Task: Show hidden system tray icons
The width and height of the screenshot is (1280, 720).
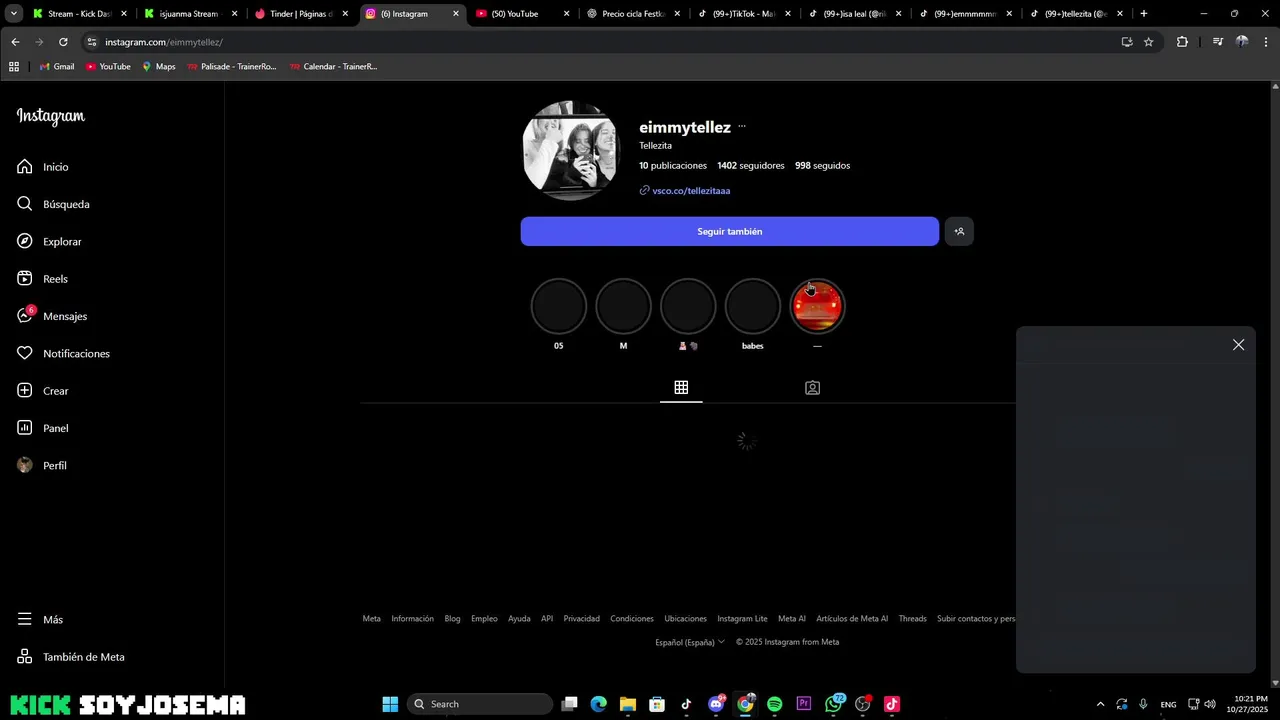Action: (1100, 704)
